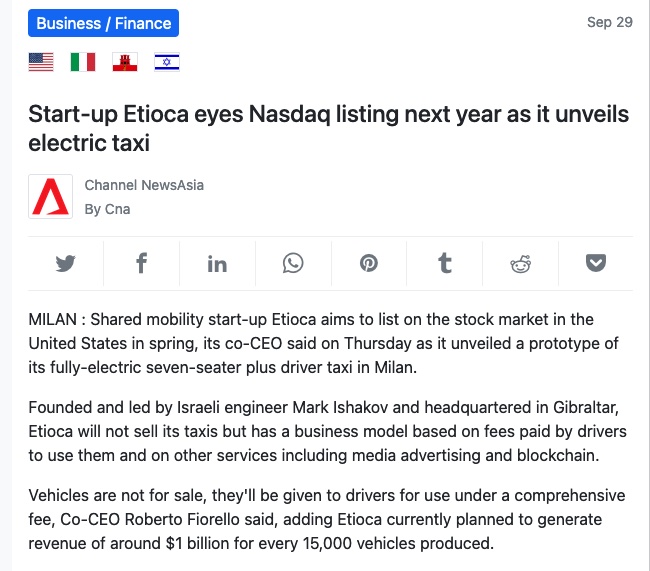Share article on Facebook
Screen dimensions: 650x571
point(141,263)
